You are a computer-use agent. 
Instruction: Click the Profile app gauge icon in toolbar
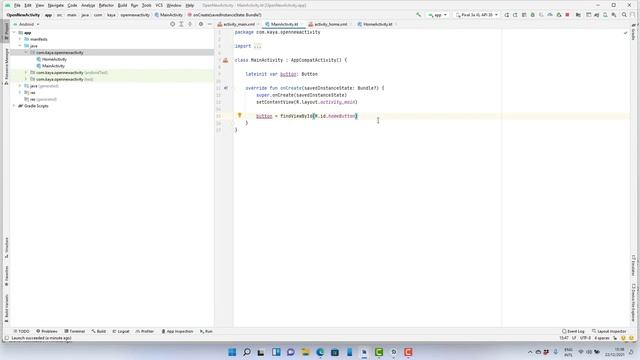tap(550, 15)
